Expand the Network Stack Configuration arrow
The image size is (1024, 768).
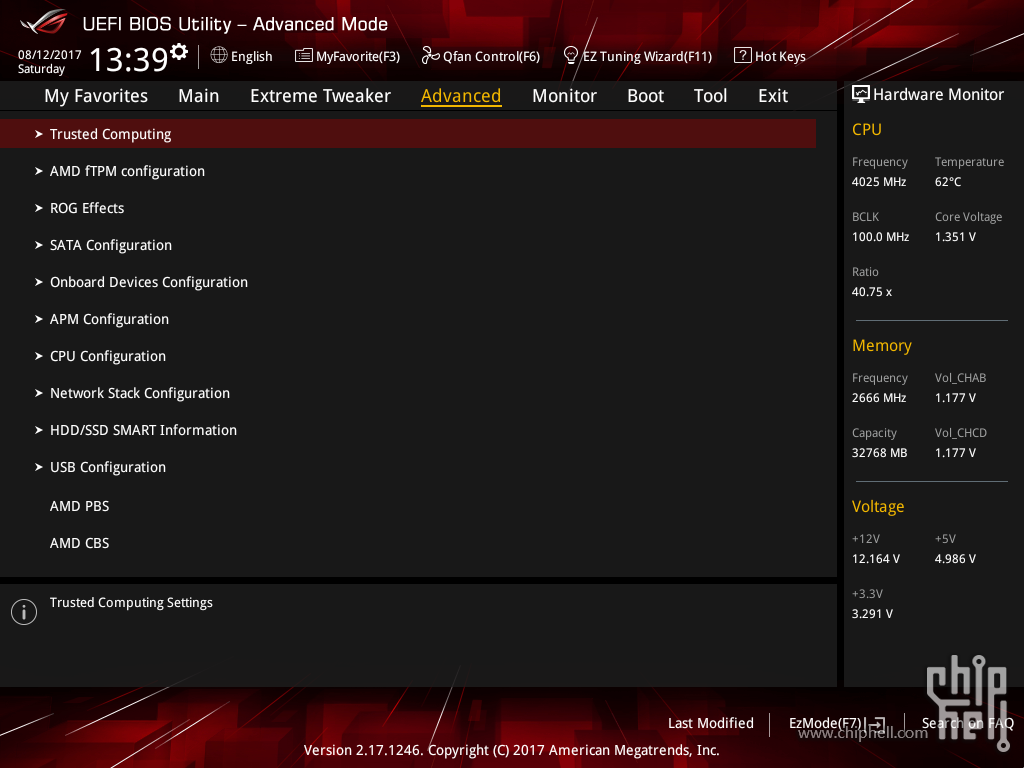(x=39, y=393)
